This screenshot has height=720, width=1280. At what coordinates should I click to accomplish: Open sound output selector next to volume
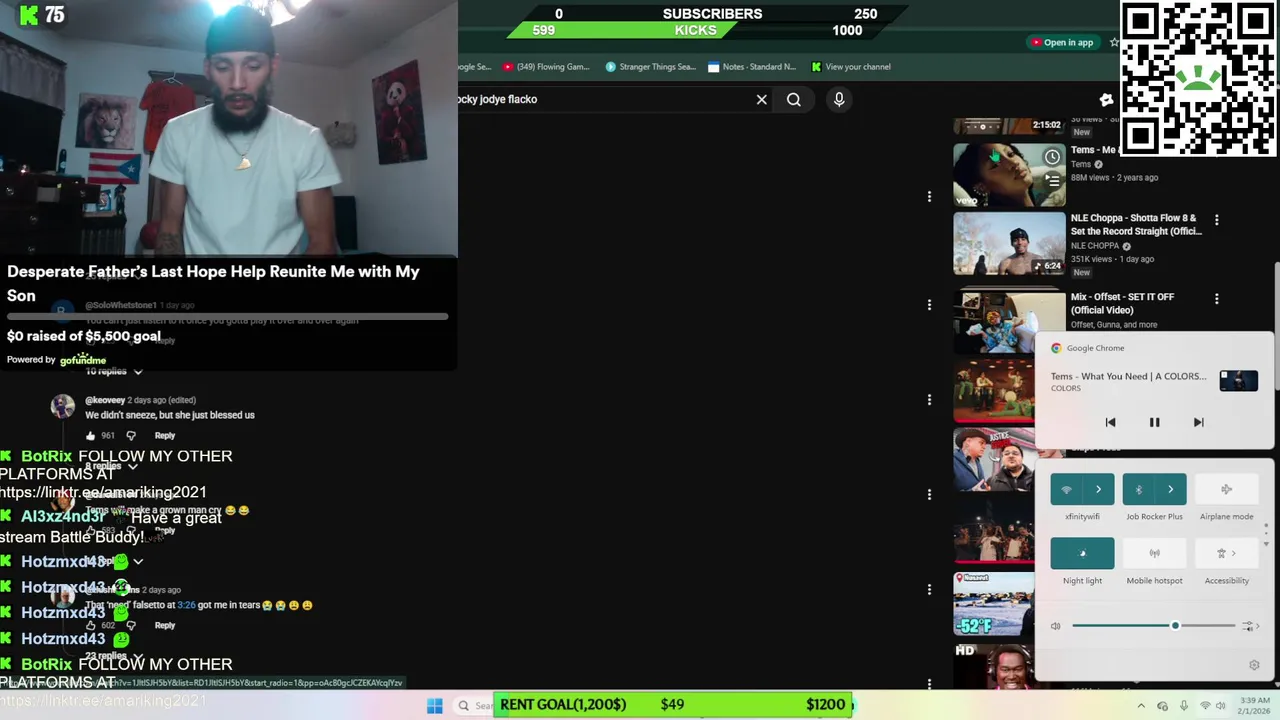[1249, 626]
